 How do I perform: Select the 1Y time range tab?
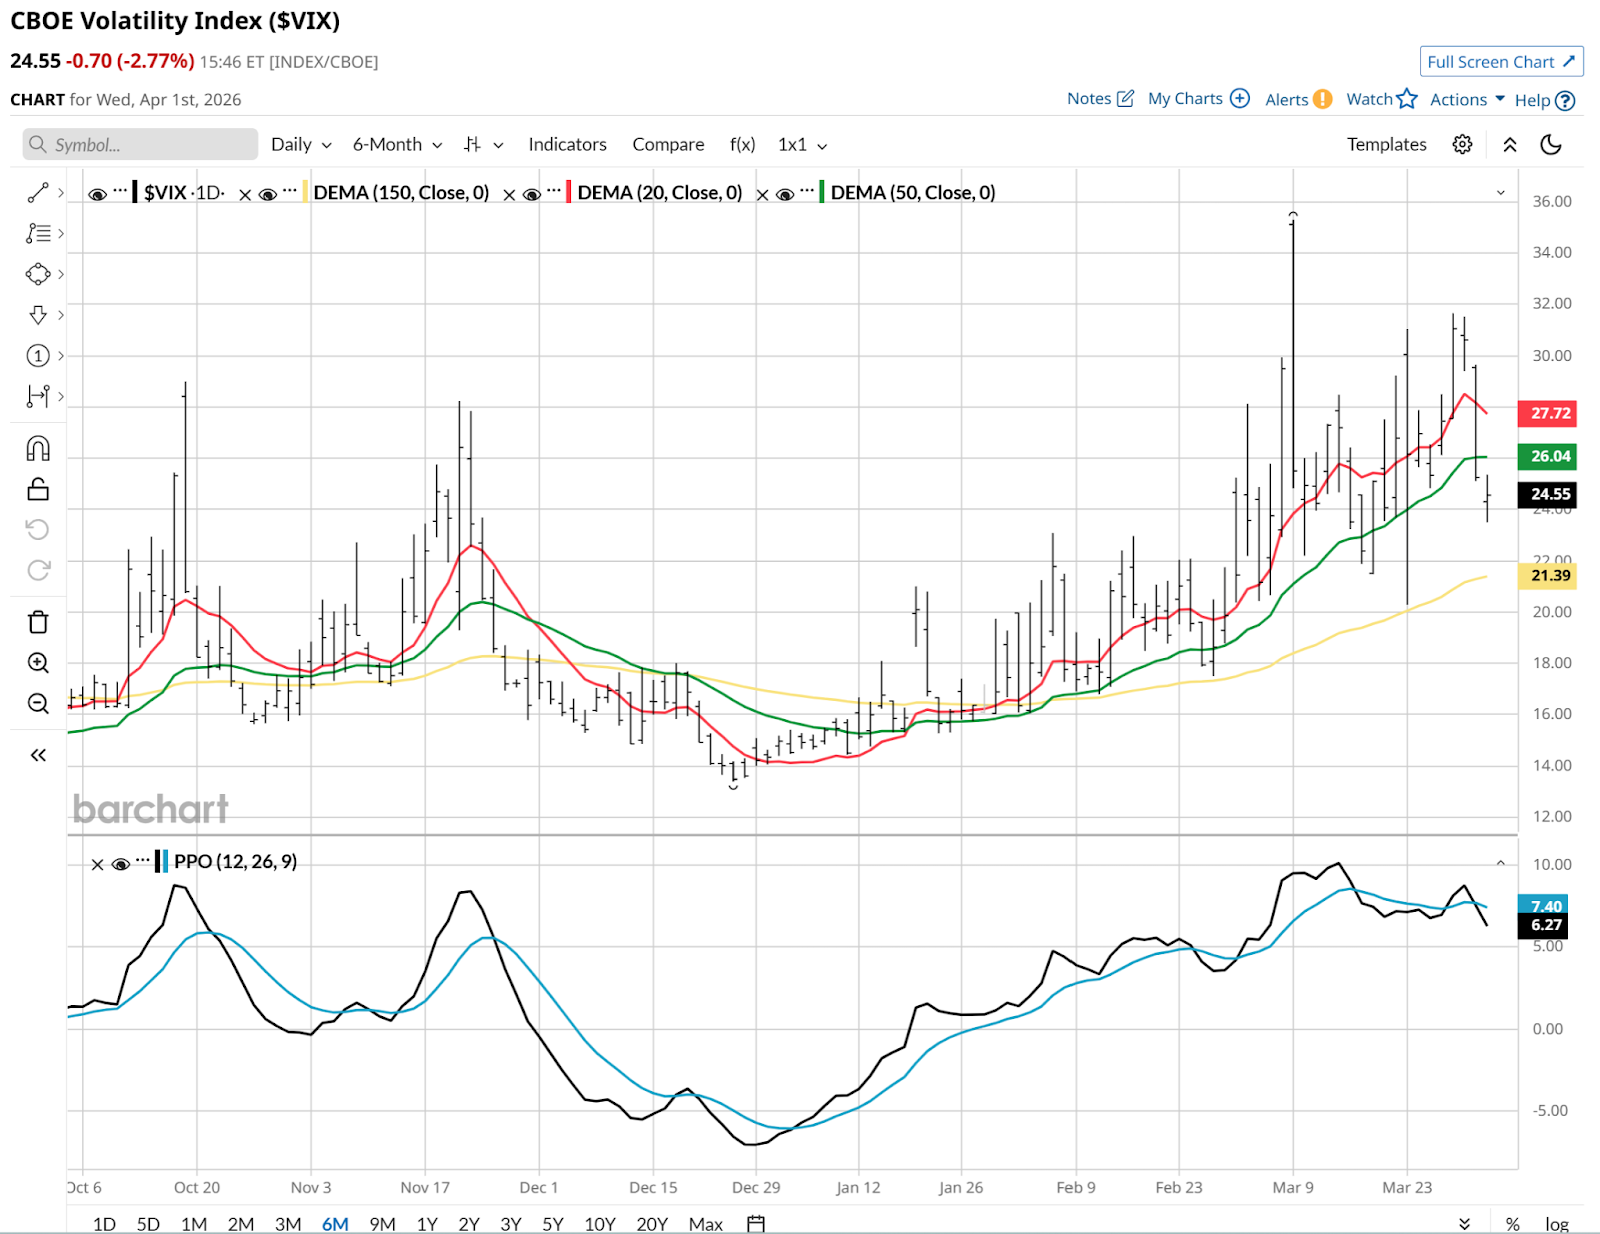tap(427, 1224)
